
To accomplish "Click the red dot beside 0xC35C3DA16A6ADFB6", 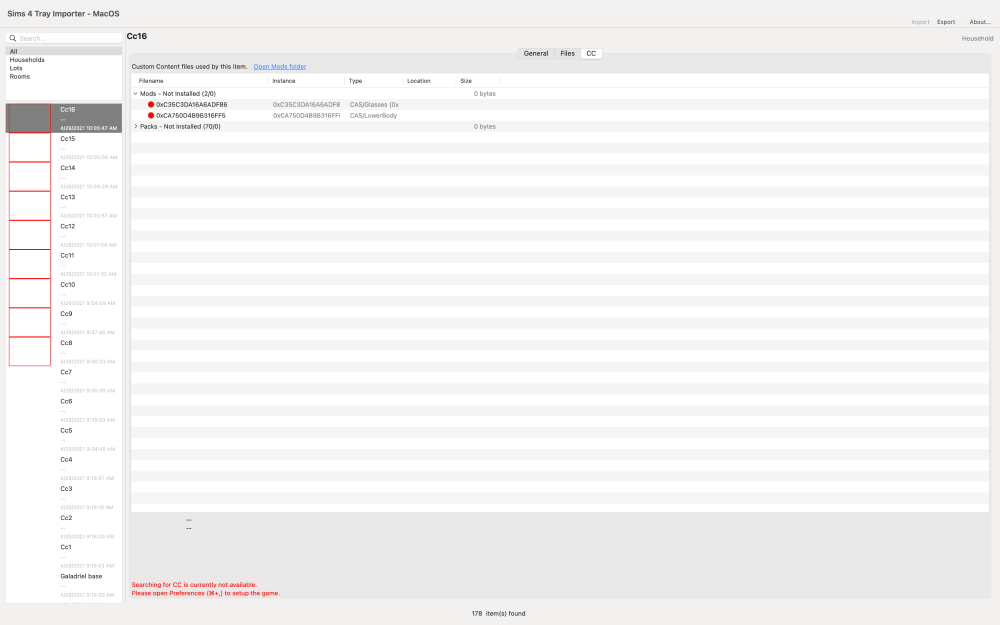I will tap(151, 105).
